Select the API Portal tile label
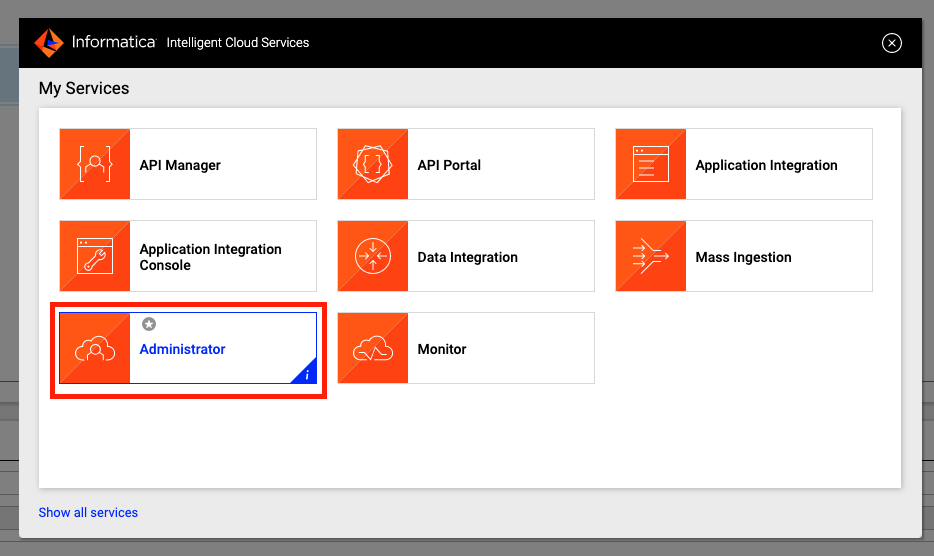934x556 pixels. click(449, 165)
